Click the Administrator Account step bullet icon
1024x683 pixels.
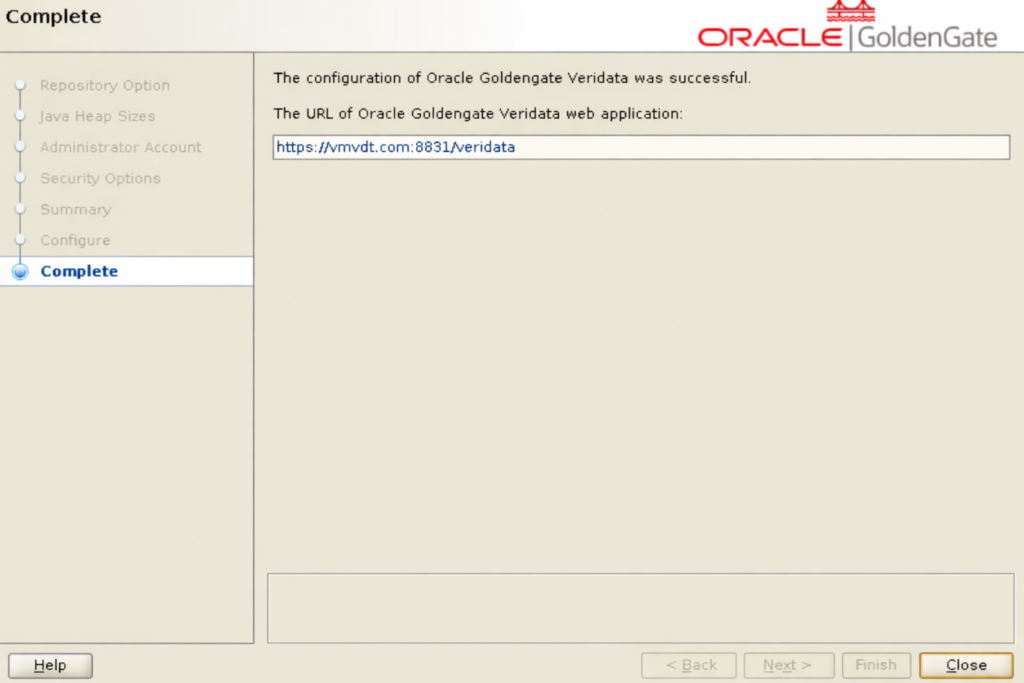(x=19, y=148)
